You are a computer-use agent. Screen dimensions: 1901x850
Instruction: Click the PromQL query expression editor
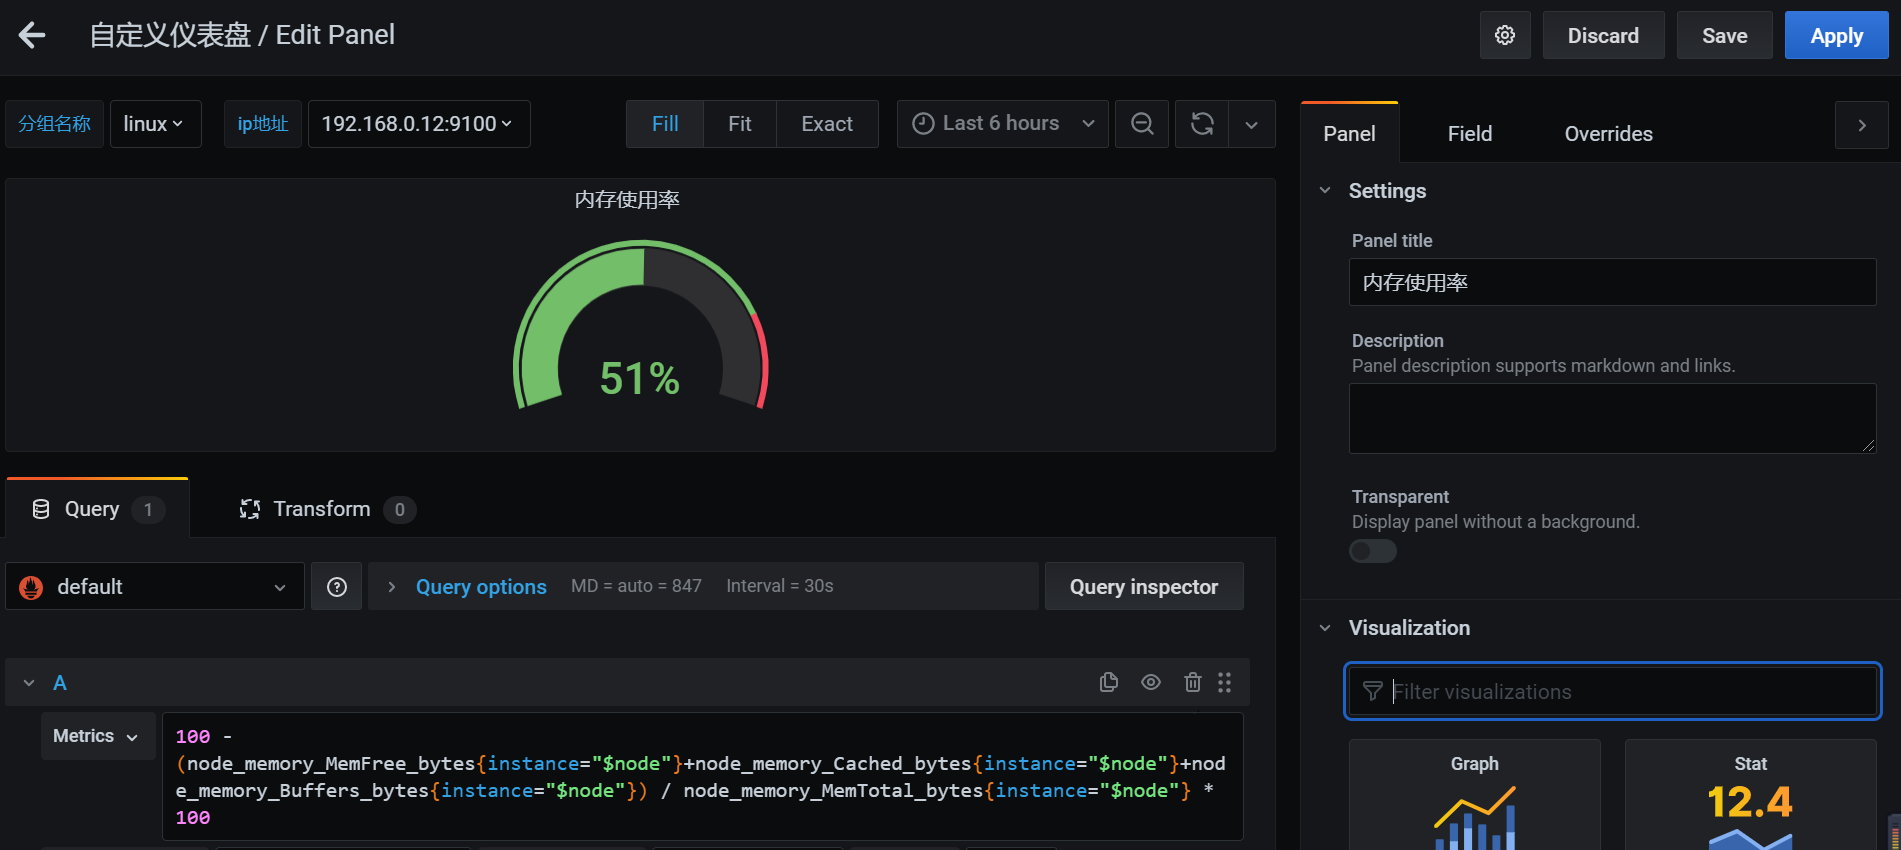(702, 776)
